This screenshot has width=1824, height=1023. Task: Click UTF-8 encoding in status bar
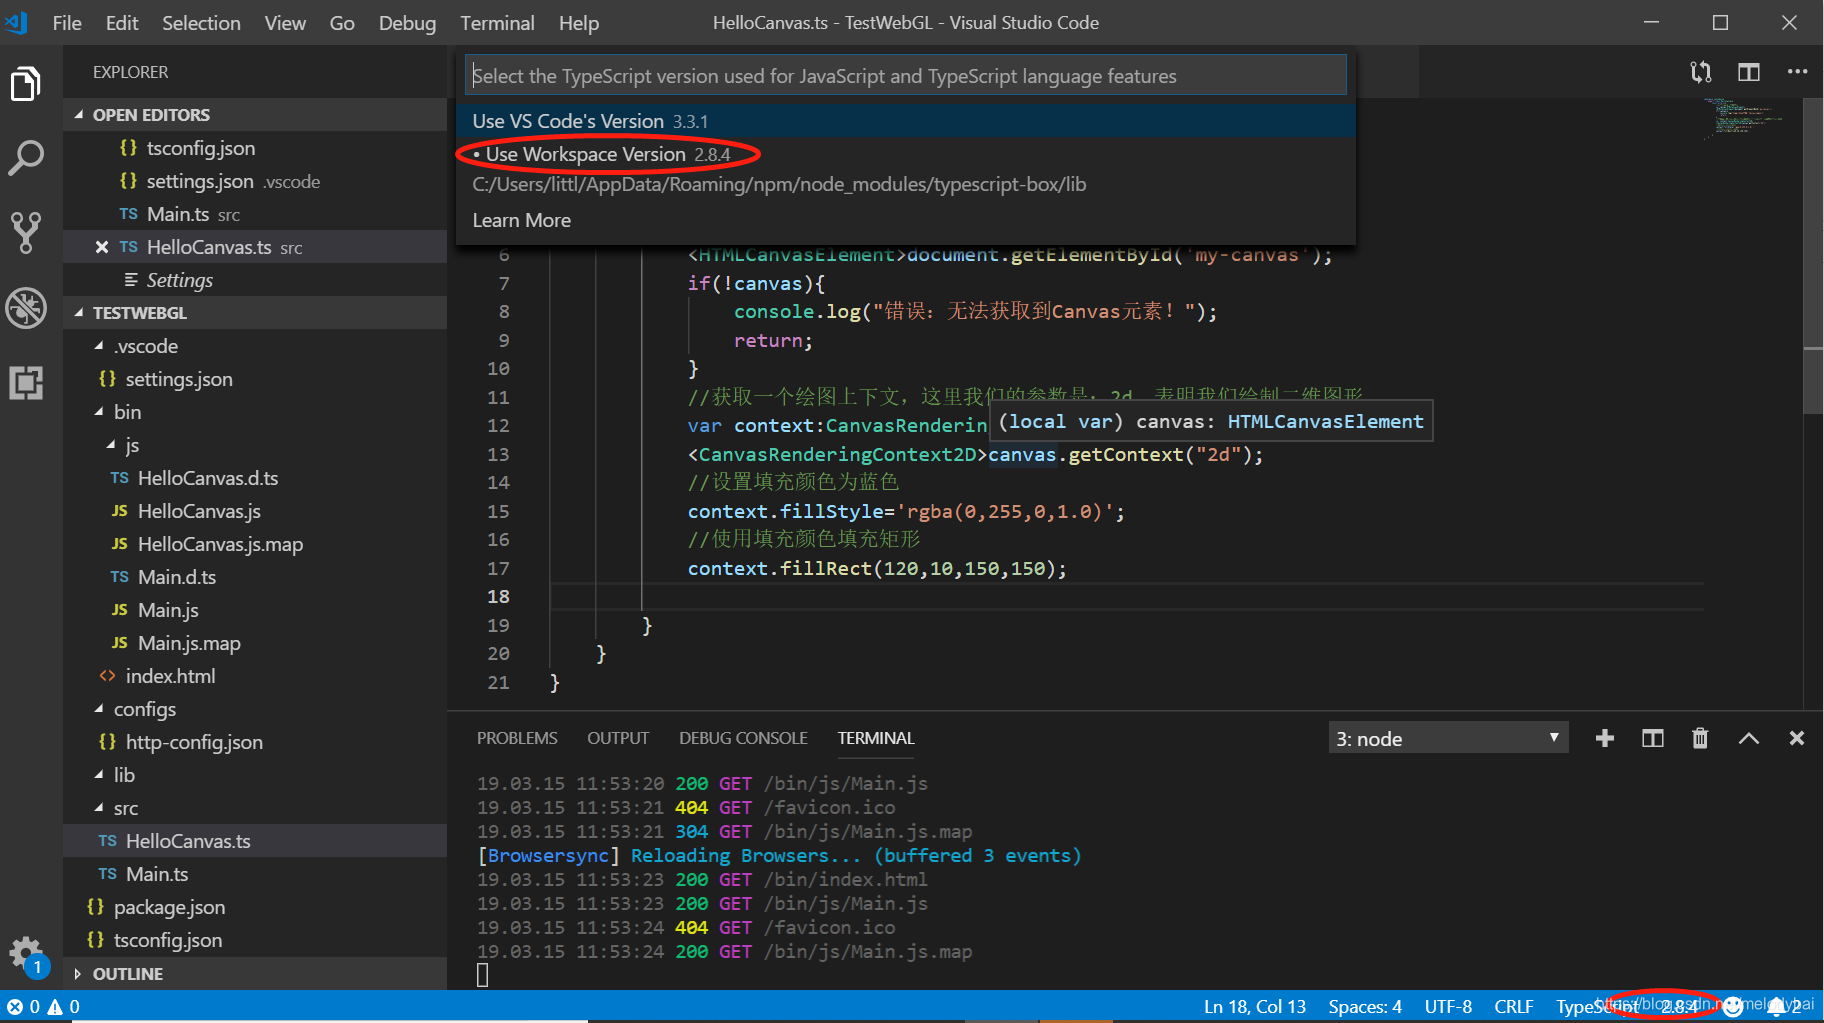[1448, 1007]
